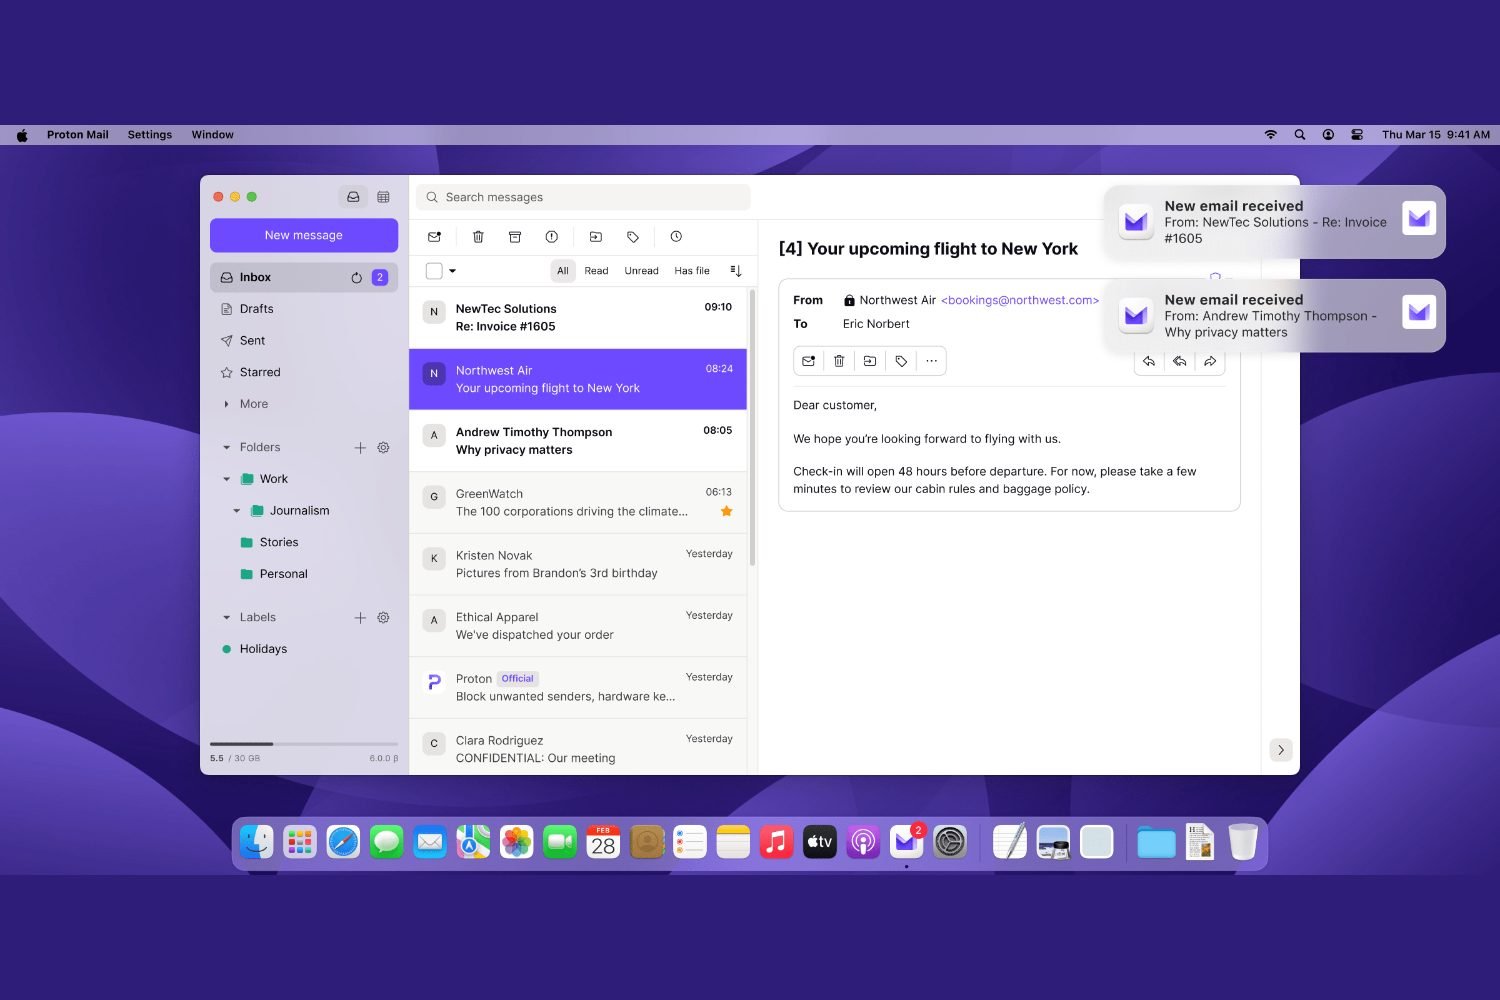Screen dimensions: 1500x1000
Task: Select the Inbox folder
Action: 304,277
